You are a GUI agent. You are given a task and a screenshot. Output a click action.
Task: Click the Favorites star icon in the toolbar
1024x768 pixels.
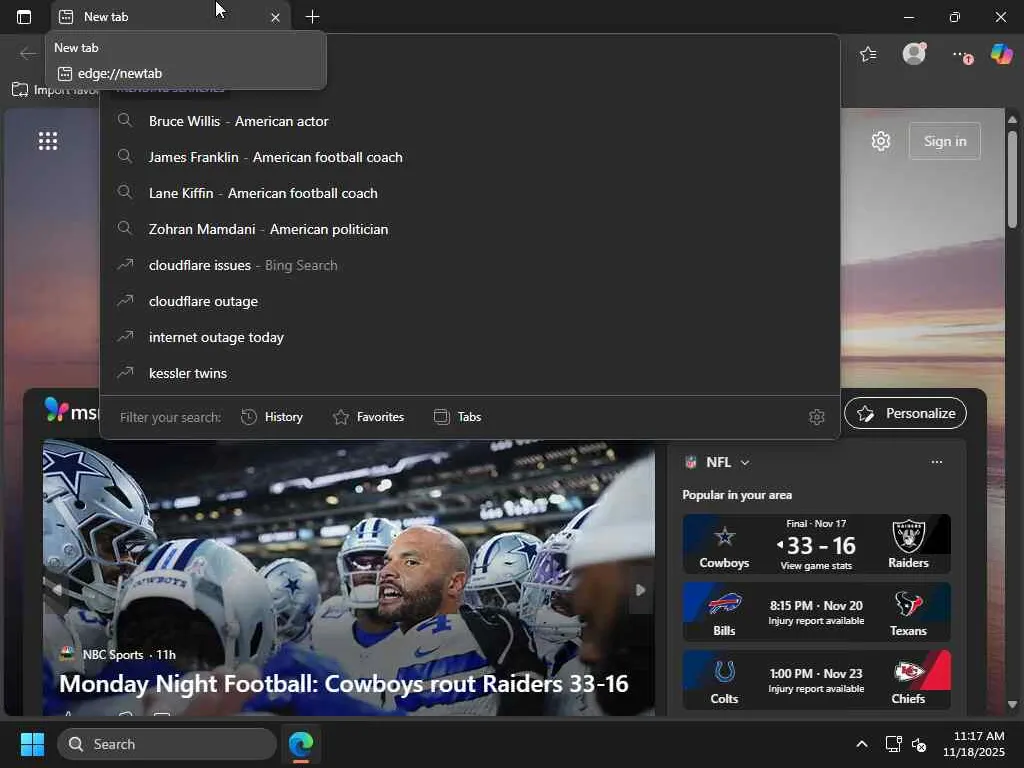[868, 54]
